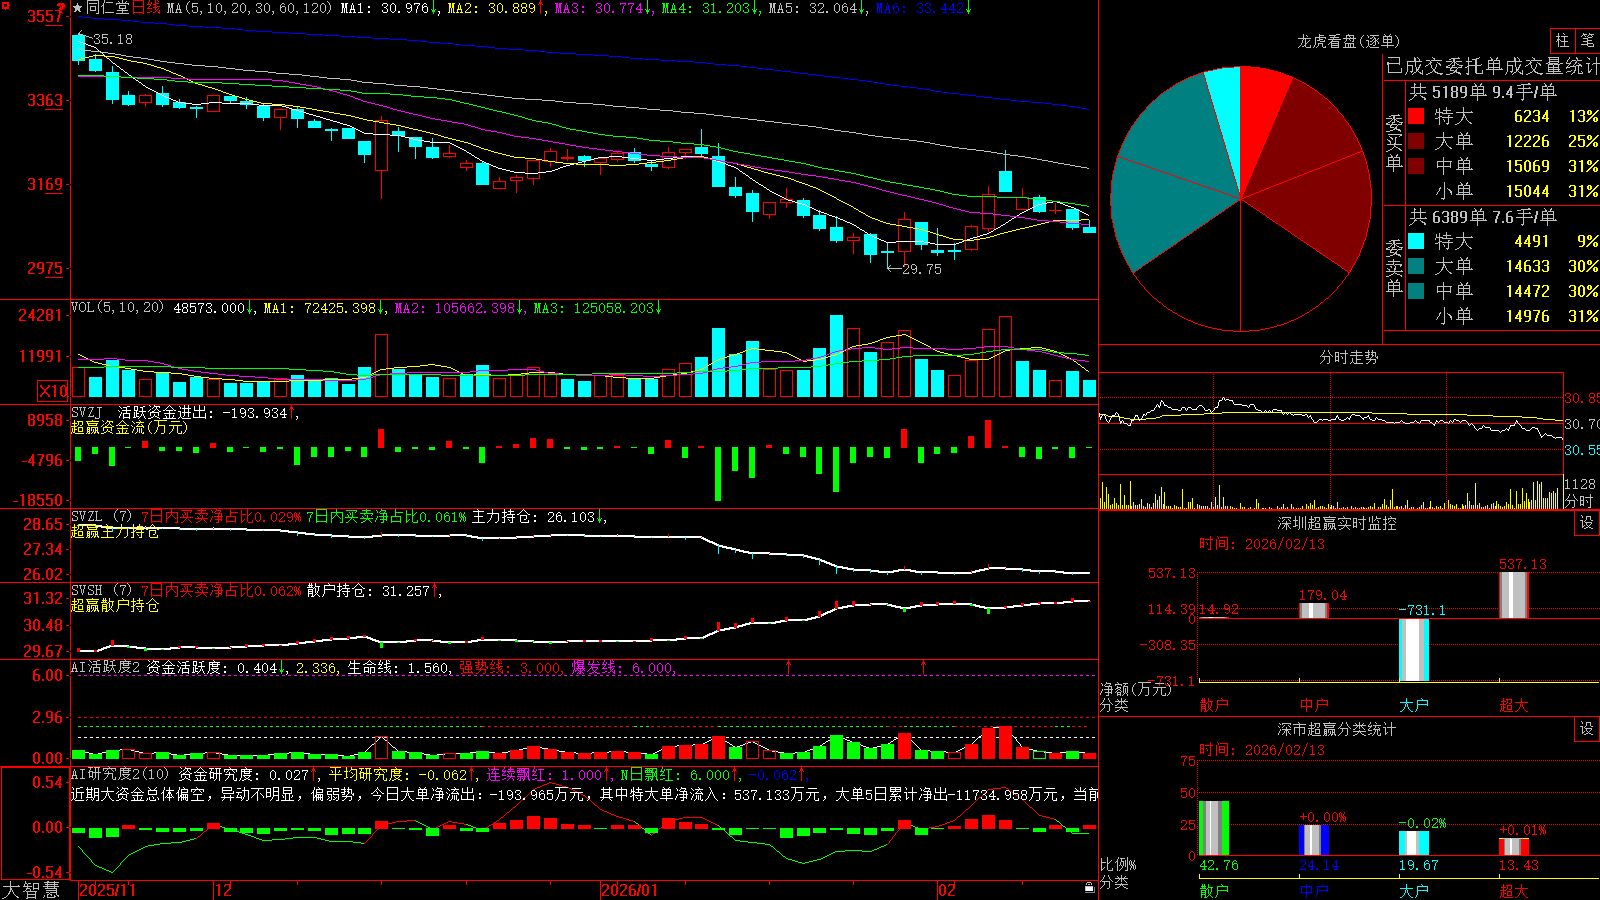Screen dimensions: 1600x900
Task: Switch 龙虎看盘 to 笔 tick view
Action: coord(1587,40)
